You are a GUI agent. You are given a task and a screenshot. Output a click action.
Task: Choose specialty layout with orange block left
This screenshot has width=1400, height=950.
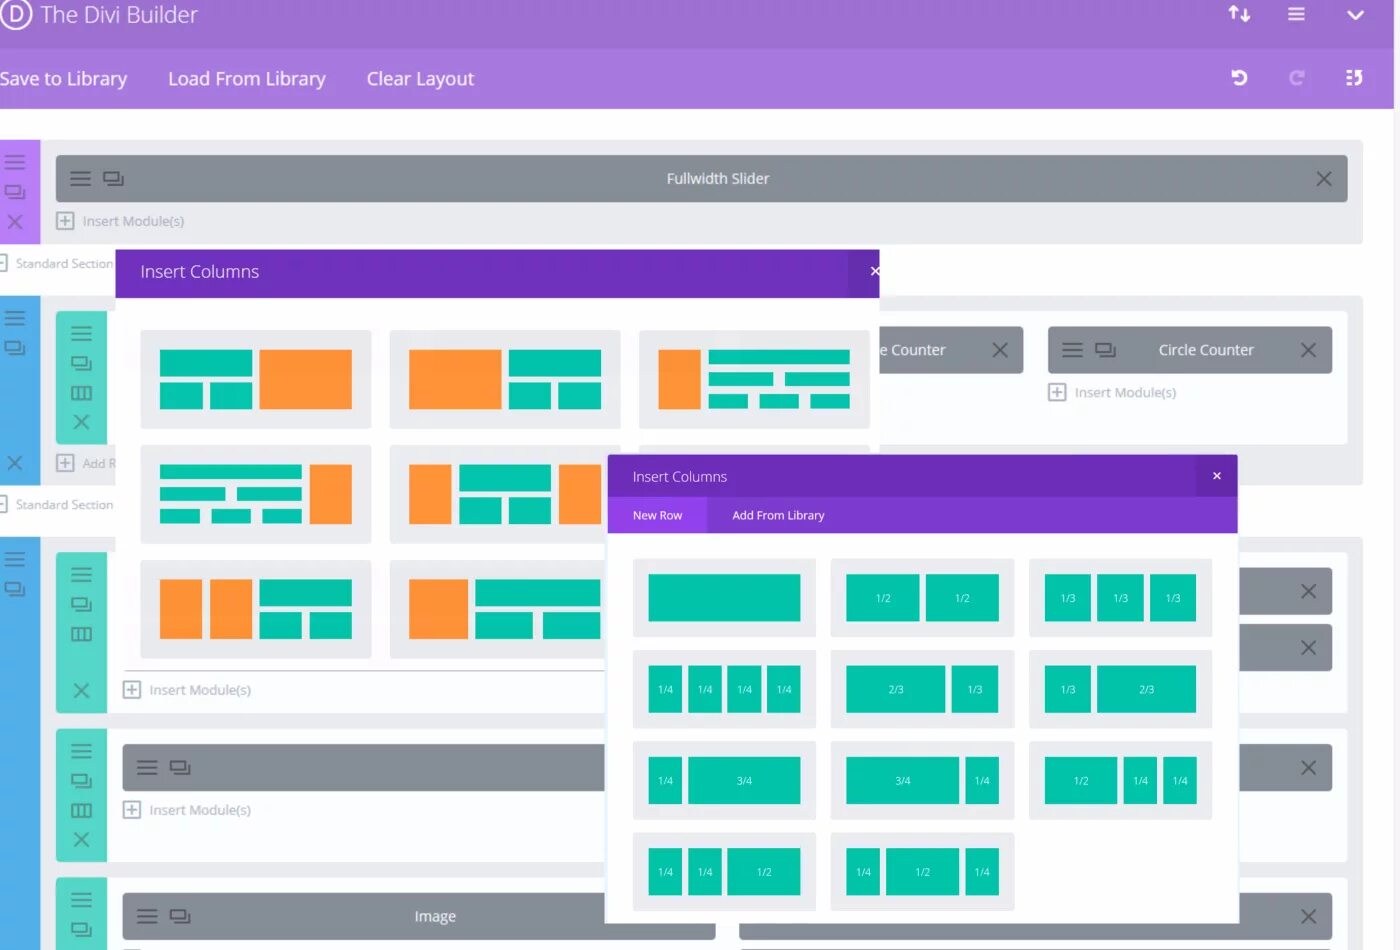point(505,379)
